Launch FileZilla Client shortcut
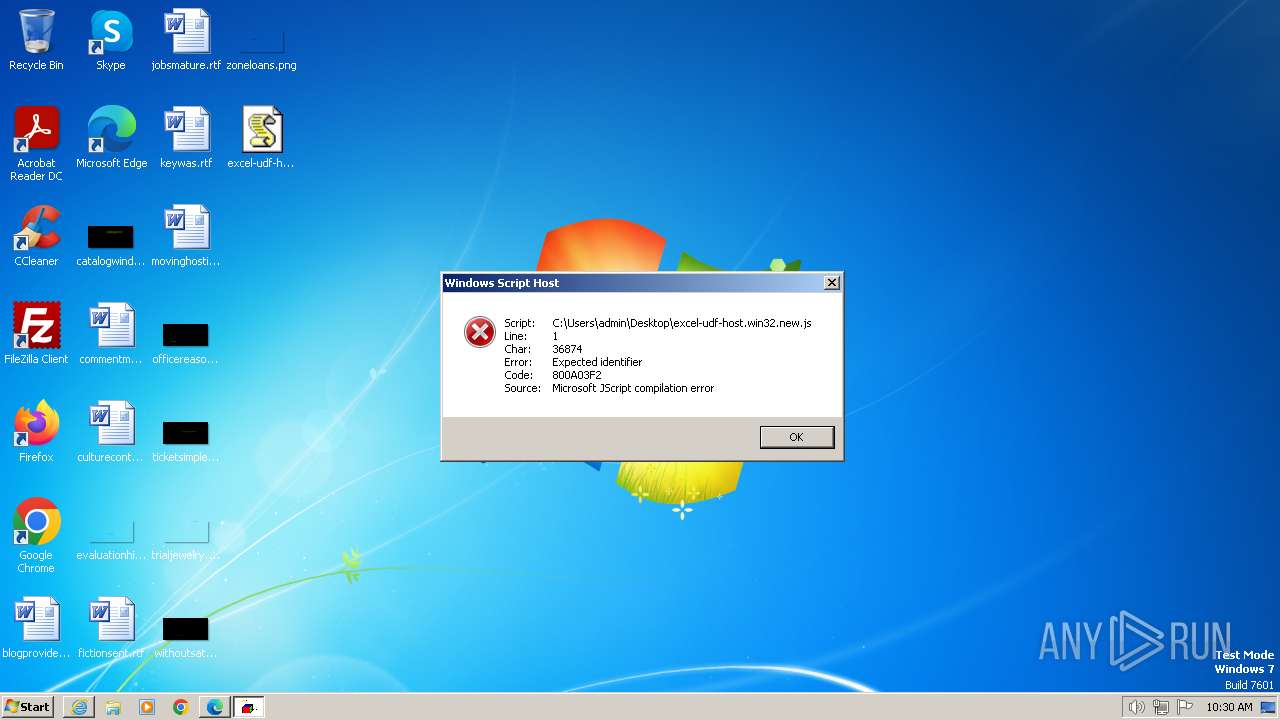The width and height of the screenshot is (1280, 720). [36, 334]
